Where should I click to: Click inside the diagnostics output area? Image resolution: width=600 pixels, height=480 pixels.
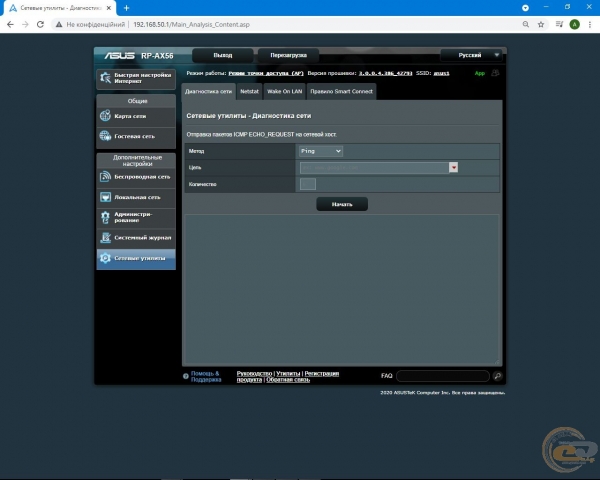pyautogui.click(x=342, y=289)
